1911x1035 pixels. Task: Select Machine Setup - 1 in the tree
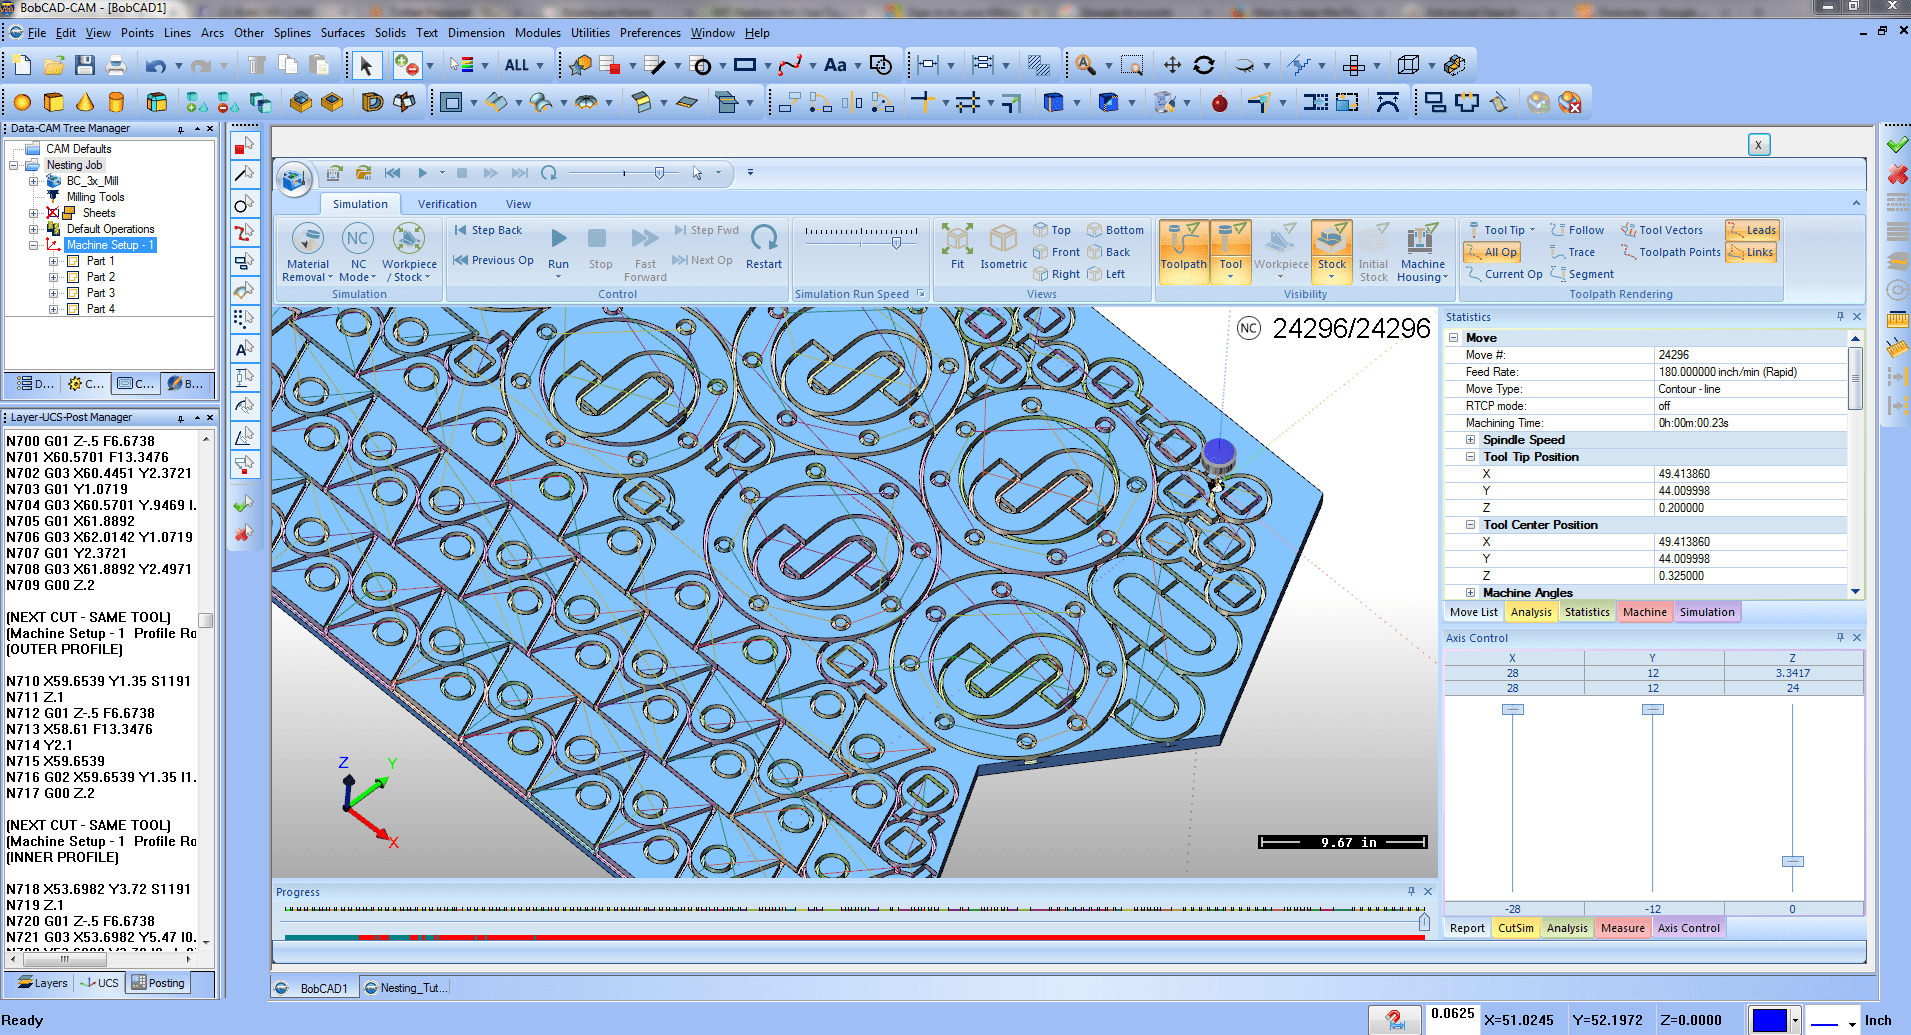[x=110, y=244]
